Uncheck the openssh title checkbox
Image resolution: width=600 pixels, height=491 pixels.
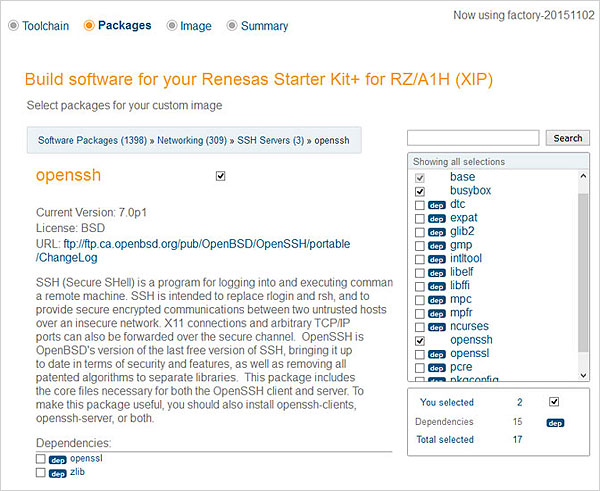220,176
